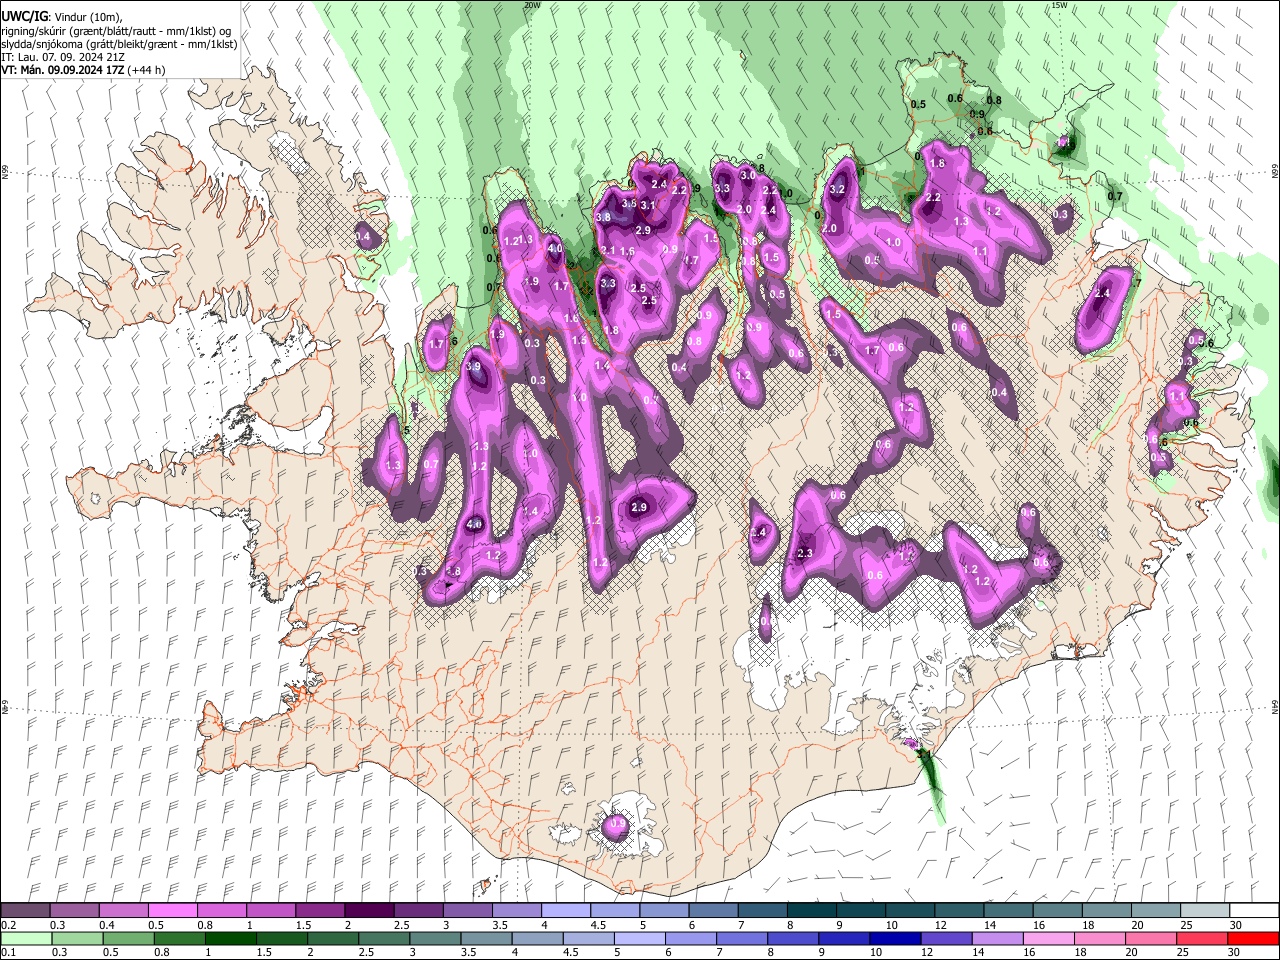Viewport: 1280px width, 960px height.
Task: Click the 'UWC/IG: Vindur (10m)' title text
Action: (61, 16)
